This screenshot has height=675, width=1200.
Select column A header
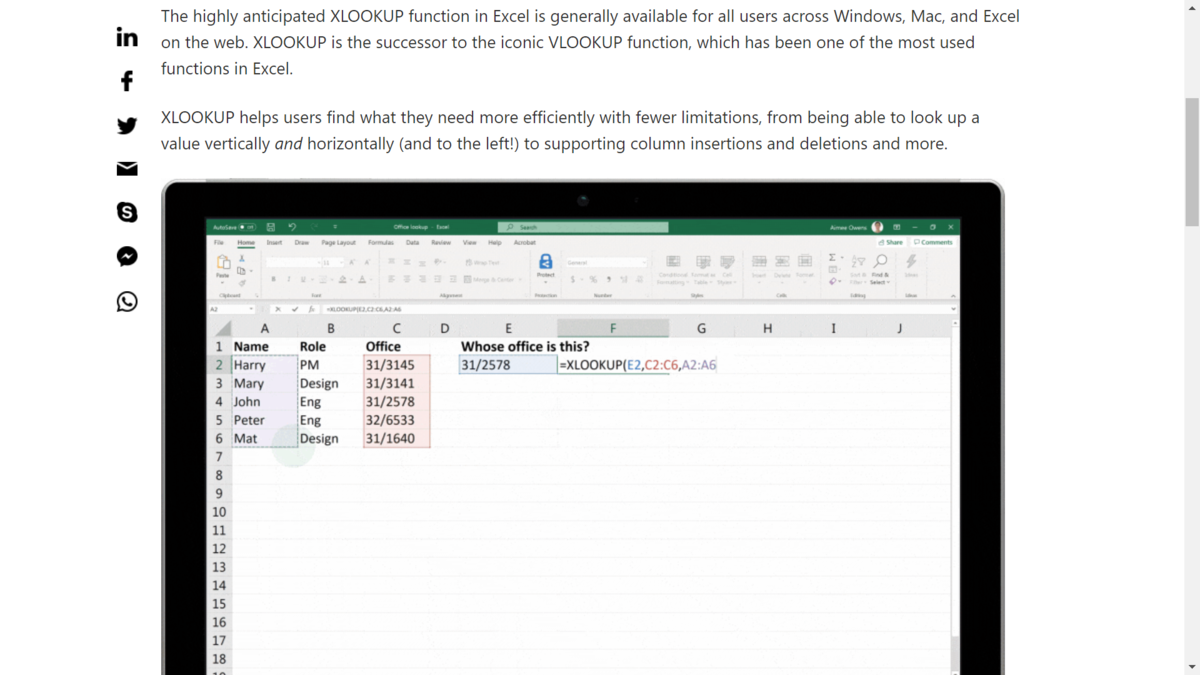click(x=264, y=328)
